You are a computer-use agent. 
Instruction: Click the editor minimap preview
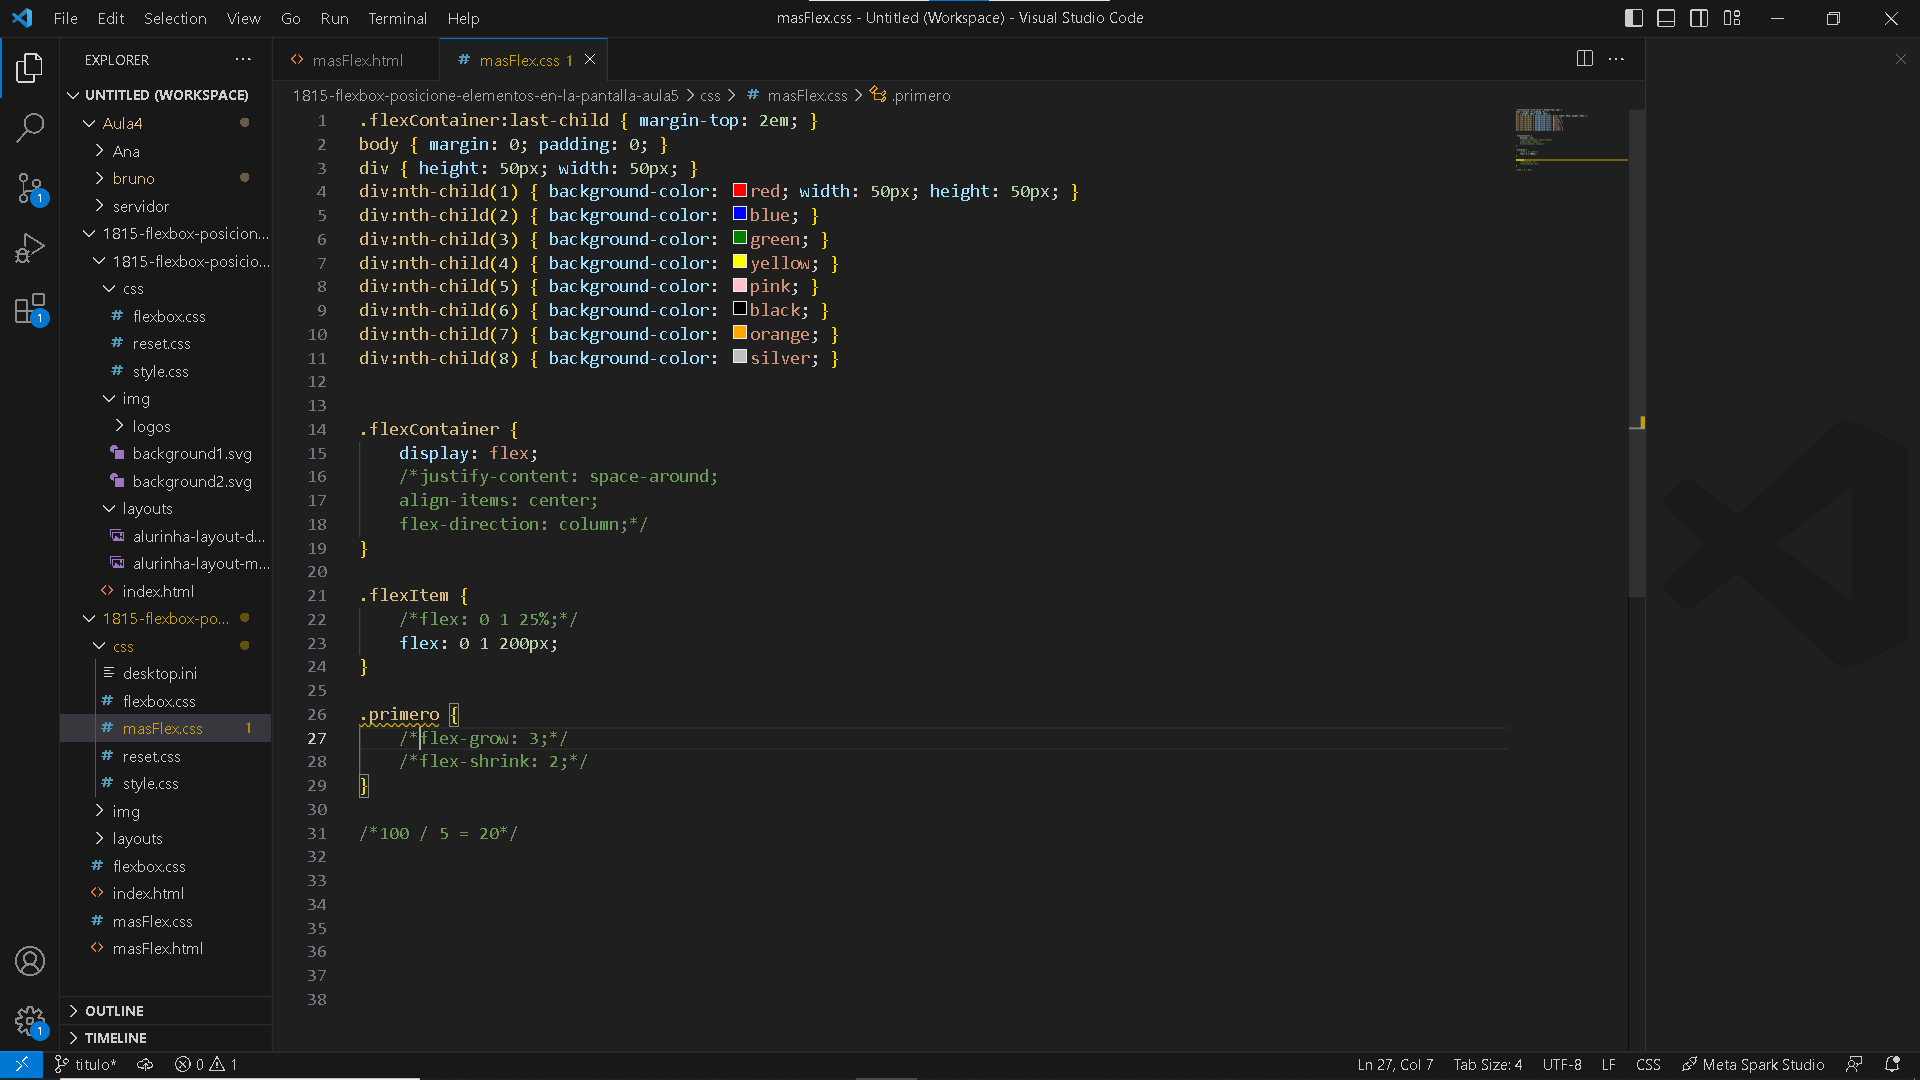point(1570,140)
